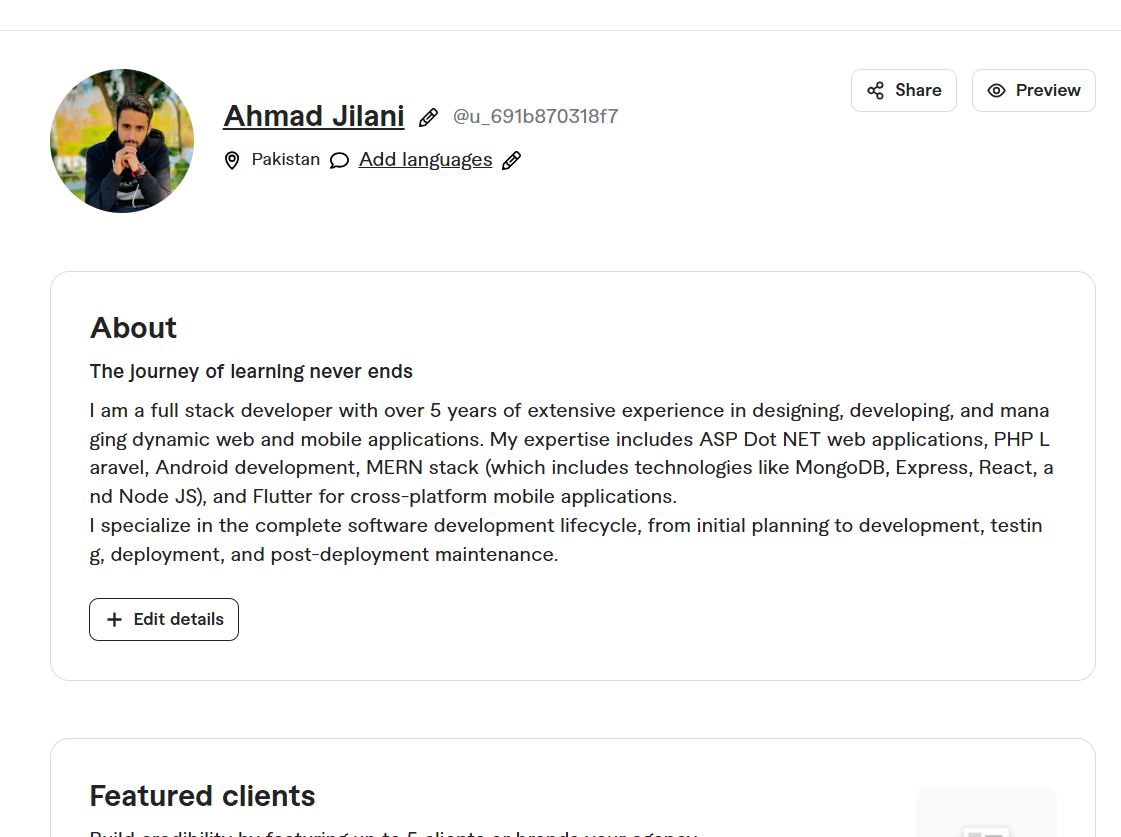Open the Share button

(904, 91)
